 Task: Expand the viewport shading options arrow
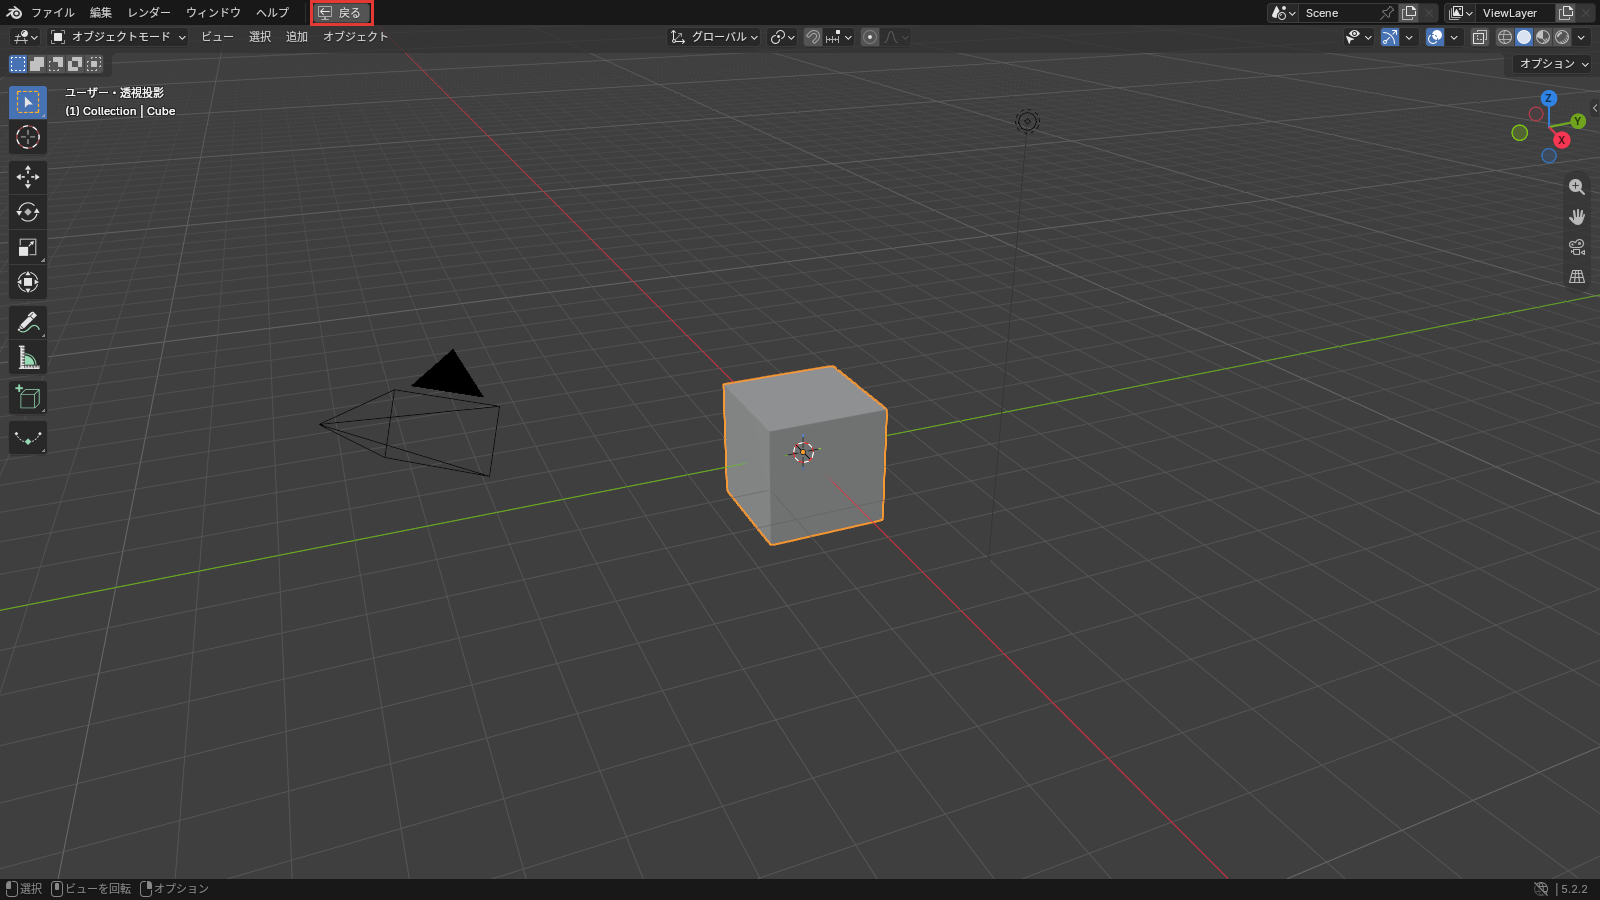(x=1581, y=37)
